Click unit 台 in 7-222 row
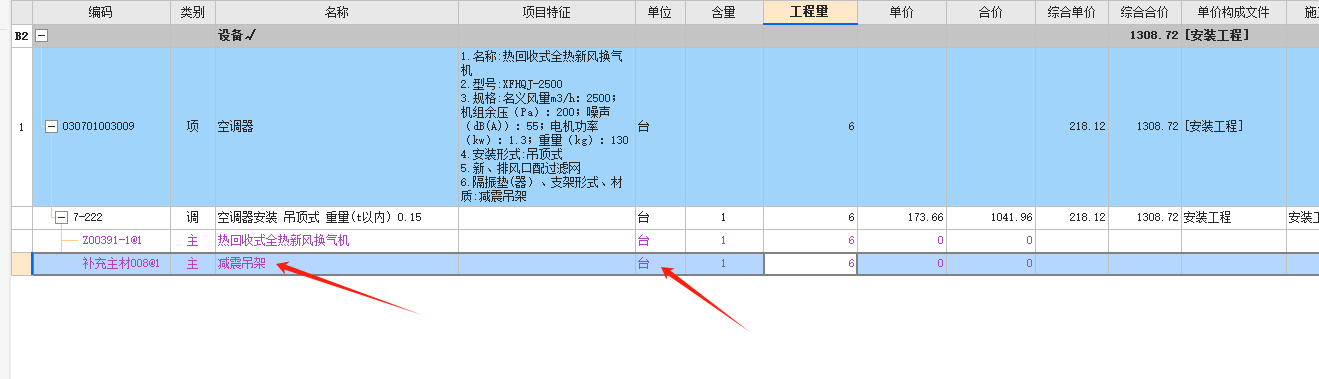Screen dimensions: 1319x379 coord(660,218)
